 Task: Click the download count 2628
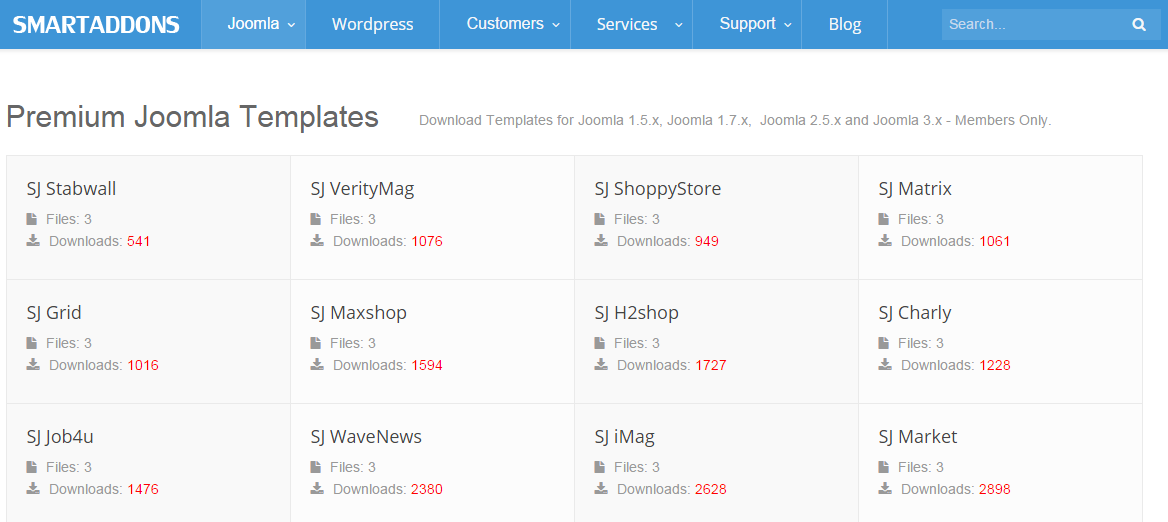(711, 489)
